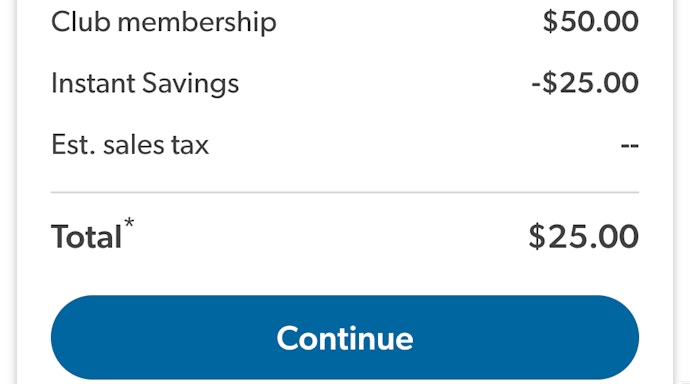Click the $25.00 total amount
Viewport: 690px width, 384px height.
584,237
